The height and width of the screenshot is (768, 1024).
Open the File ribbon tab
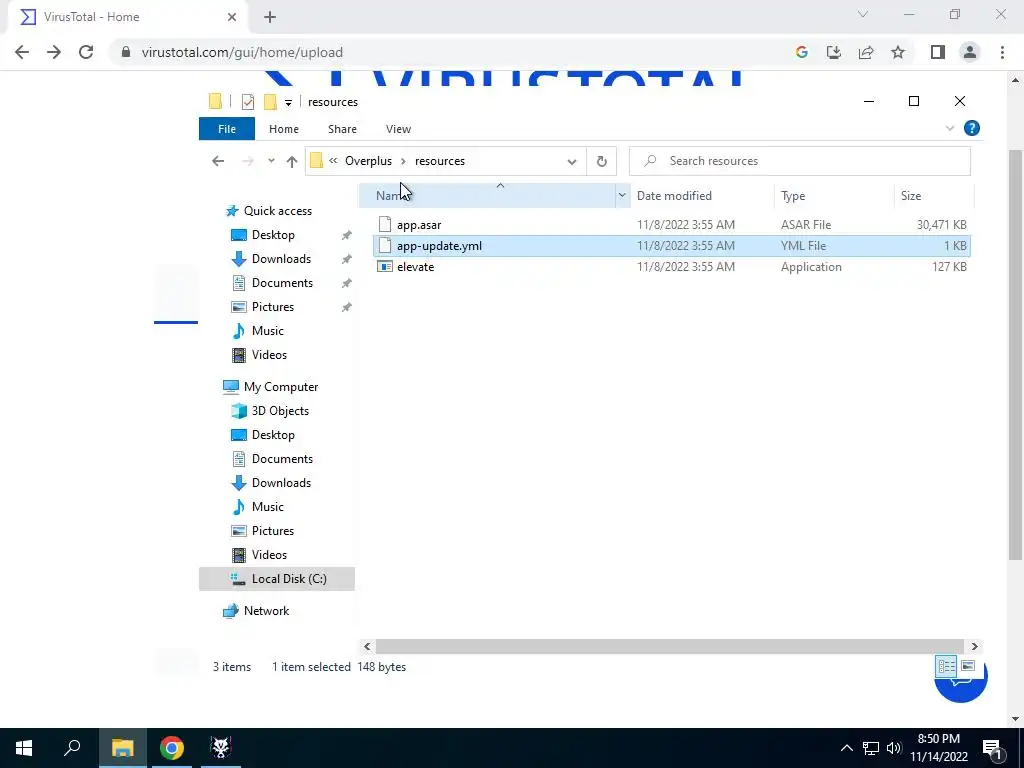[x=227, y=129]
